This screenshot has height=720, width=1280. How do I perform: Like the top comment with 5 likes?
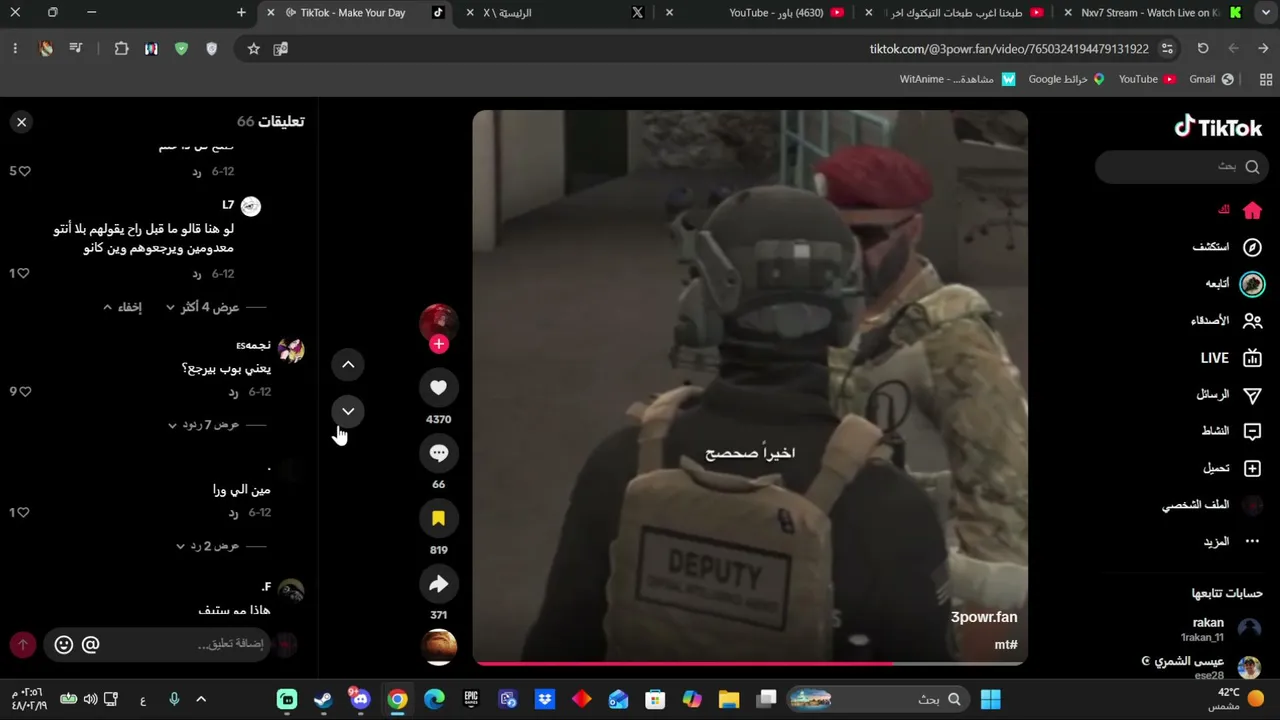point(24,171)
